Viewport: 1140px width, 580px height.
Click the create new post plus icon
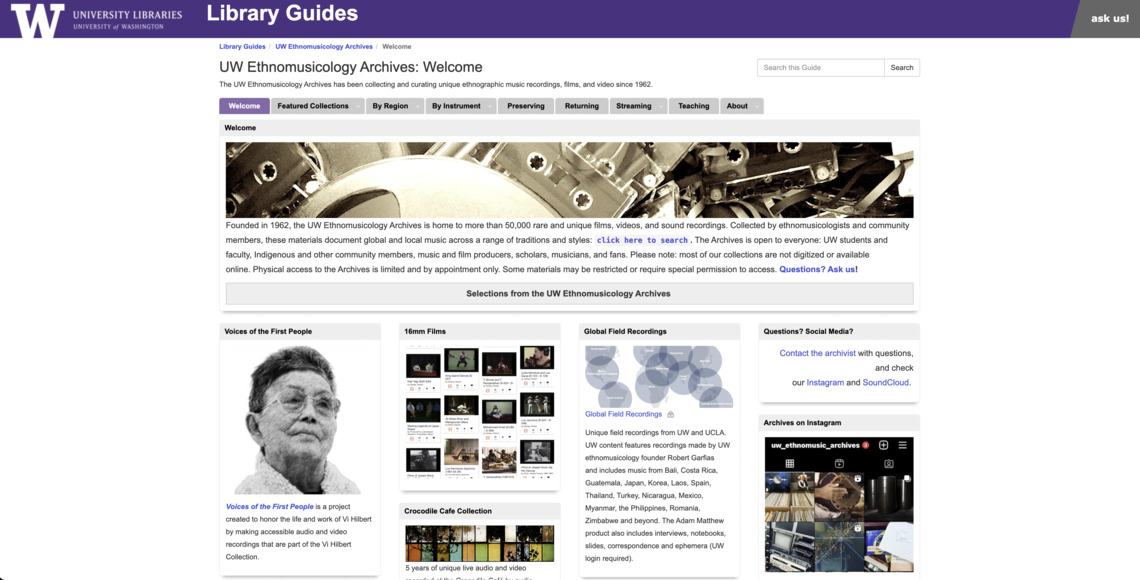pos(883,445)
